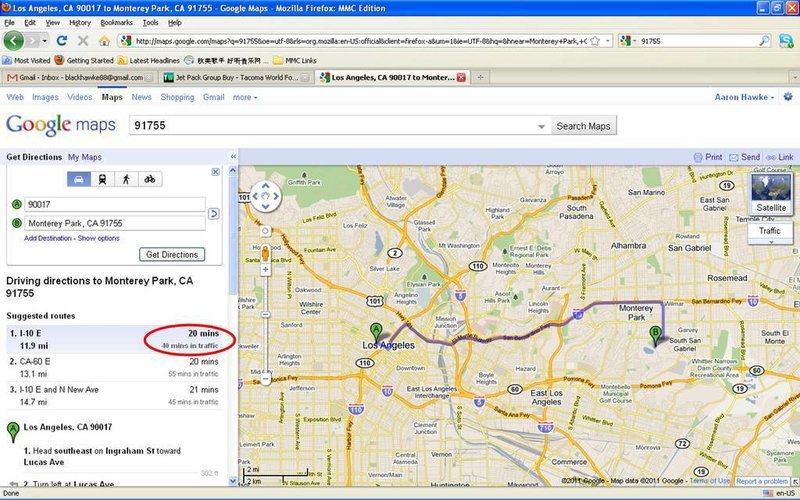The height and width of the screenshot is (500, 800).
Task: Click the search magnifier in Firefox search box
Action: coord(764,41)
